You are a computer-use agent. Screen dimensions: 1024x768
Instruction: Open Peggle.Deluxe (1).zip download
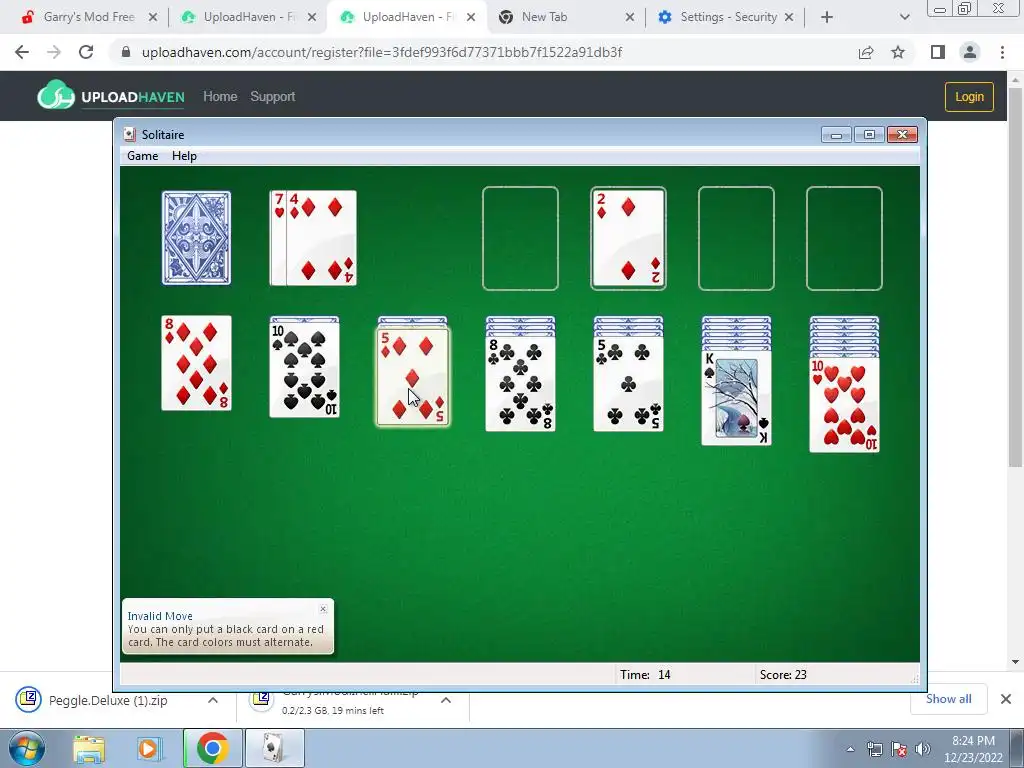(x=108, y=700)
